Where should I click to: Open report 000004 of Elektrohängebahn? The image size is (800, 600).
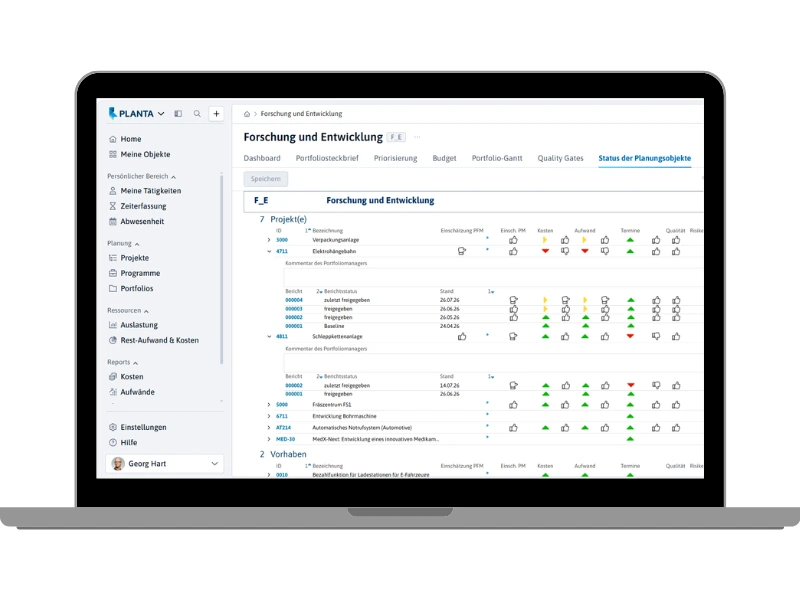pos(294,300)
